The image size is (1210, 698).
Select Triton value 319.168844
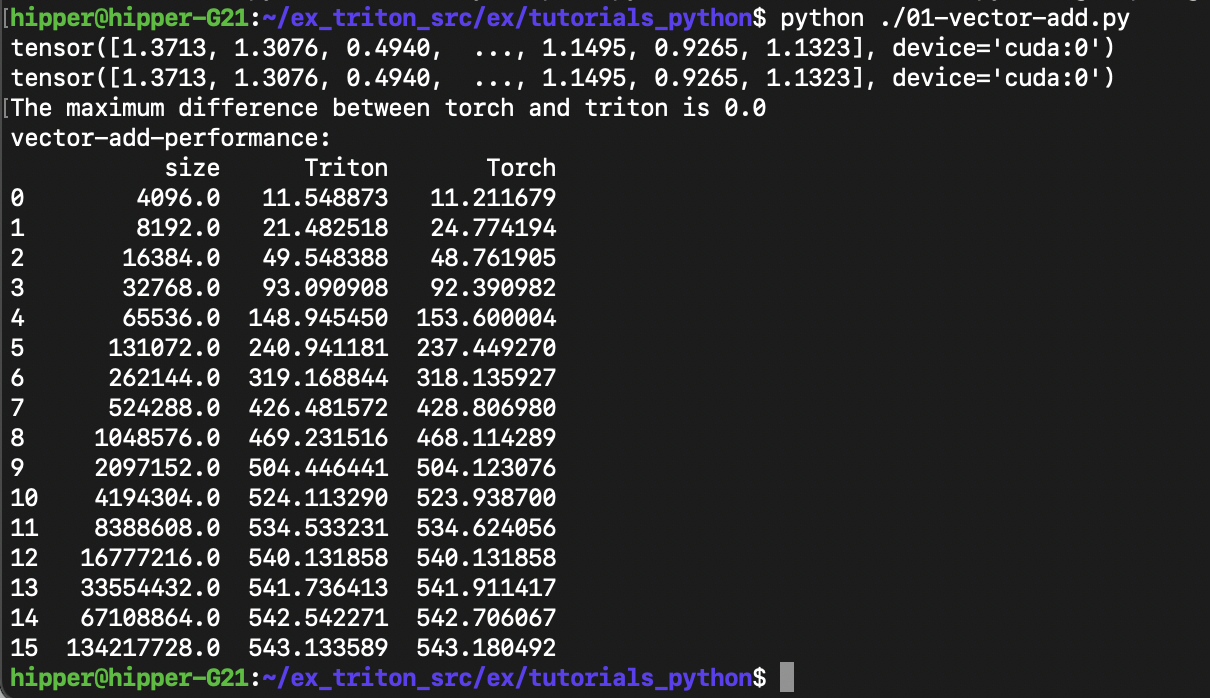(318, 378)
